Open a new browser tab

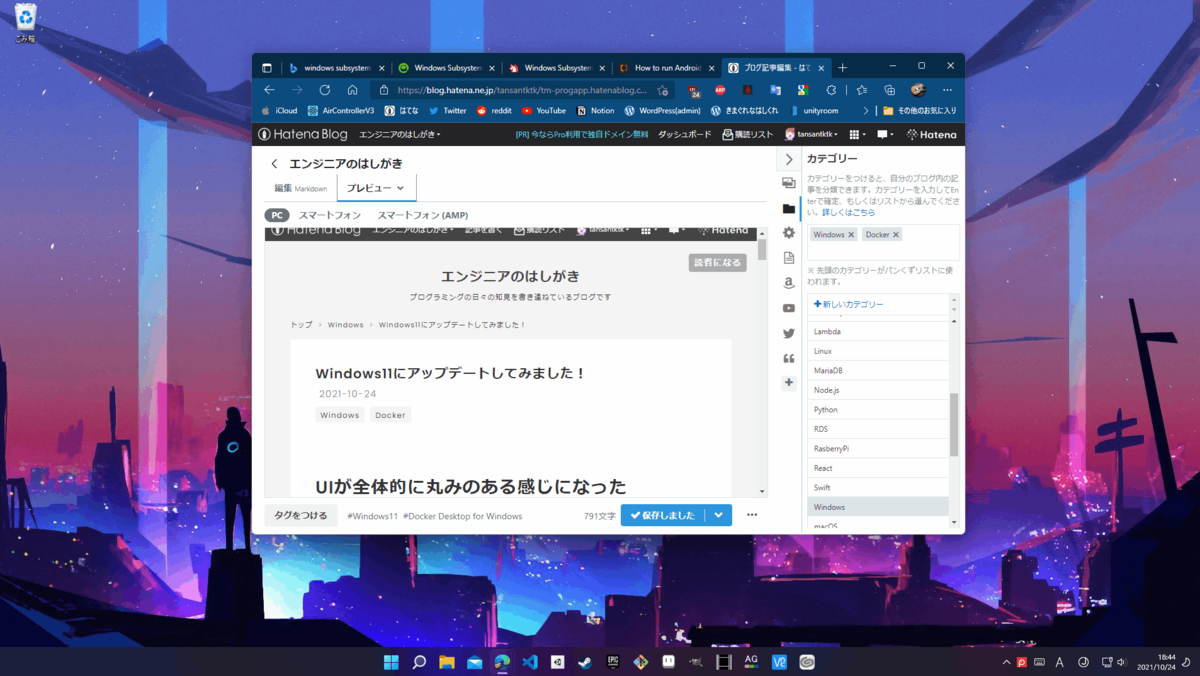(x=842, y=68)
